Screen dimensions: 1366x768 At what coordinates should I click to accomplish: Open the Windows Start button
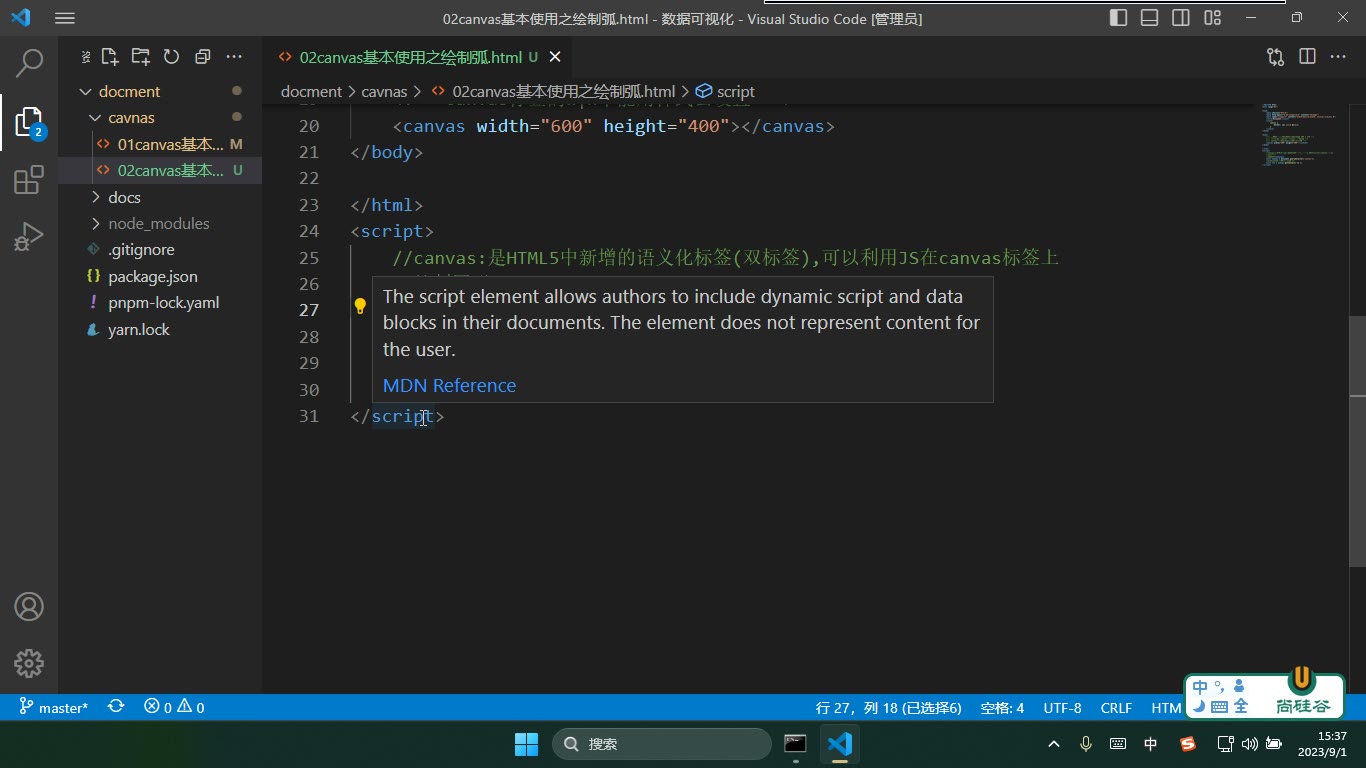click(x=526, y=744)
